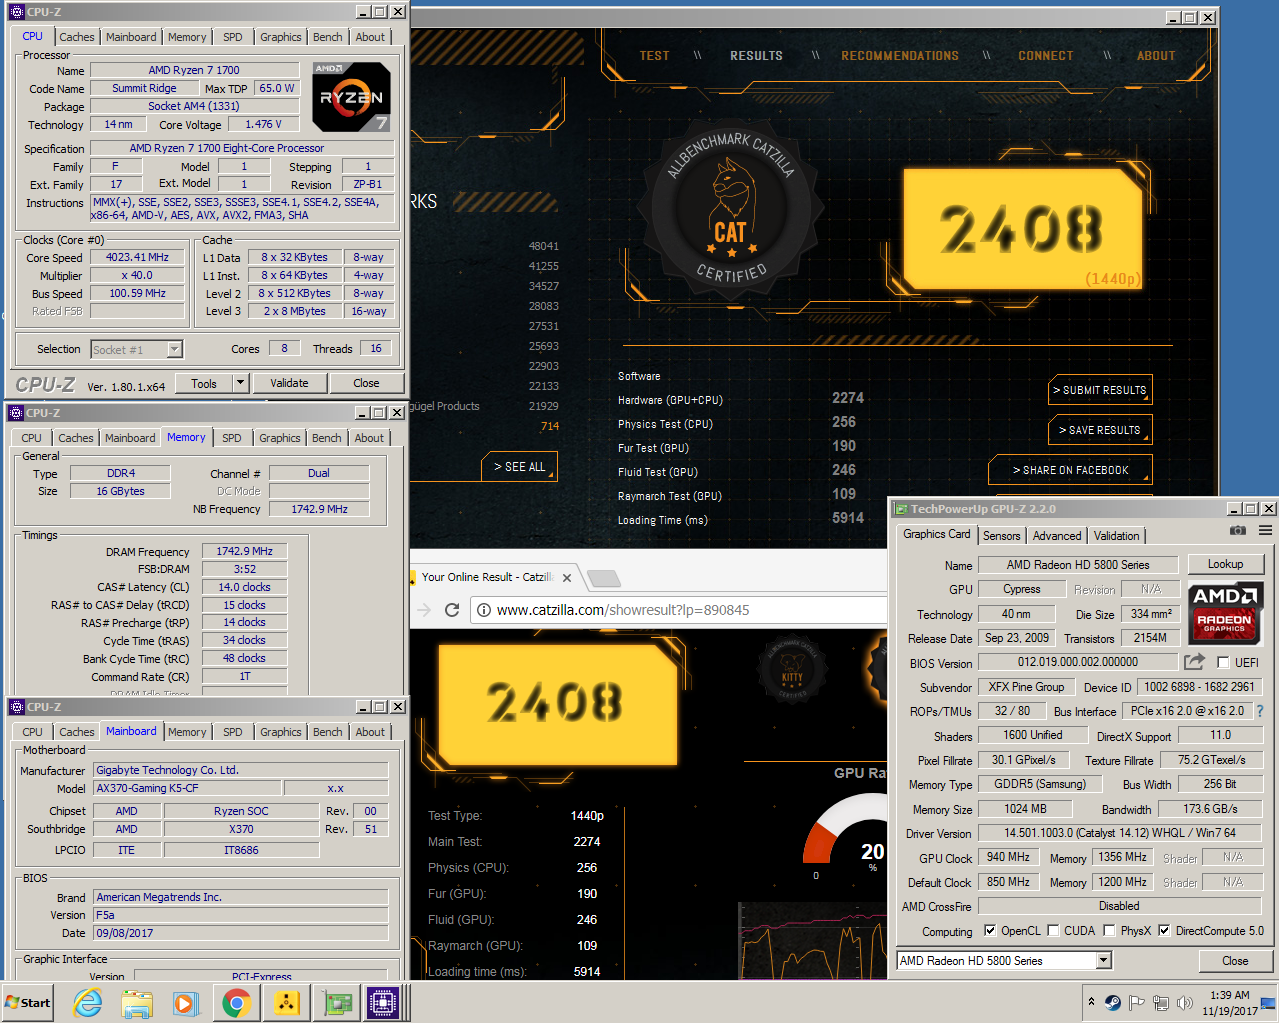Click the AMD Radeon Graphics logo in GPU-Z

(1226, 614)
